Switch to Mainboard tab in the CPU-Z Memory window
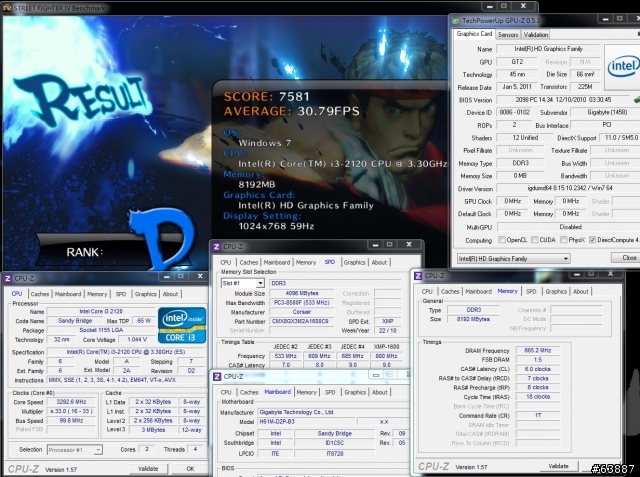Viewport: 640px width, 477px height. 478,291
